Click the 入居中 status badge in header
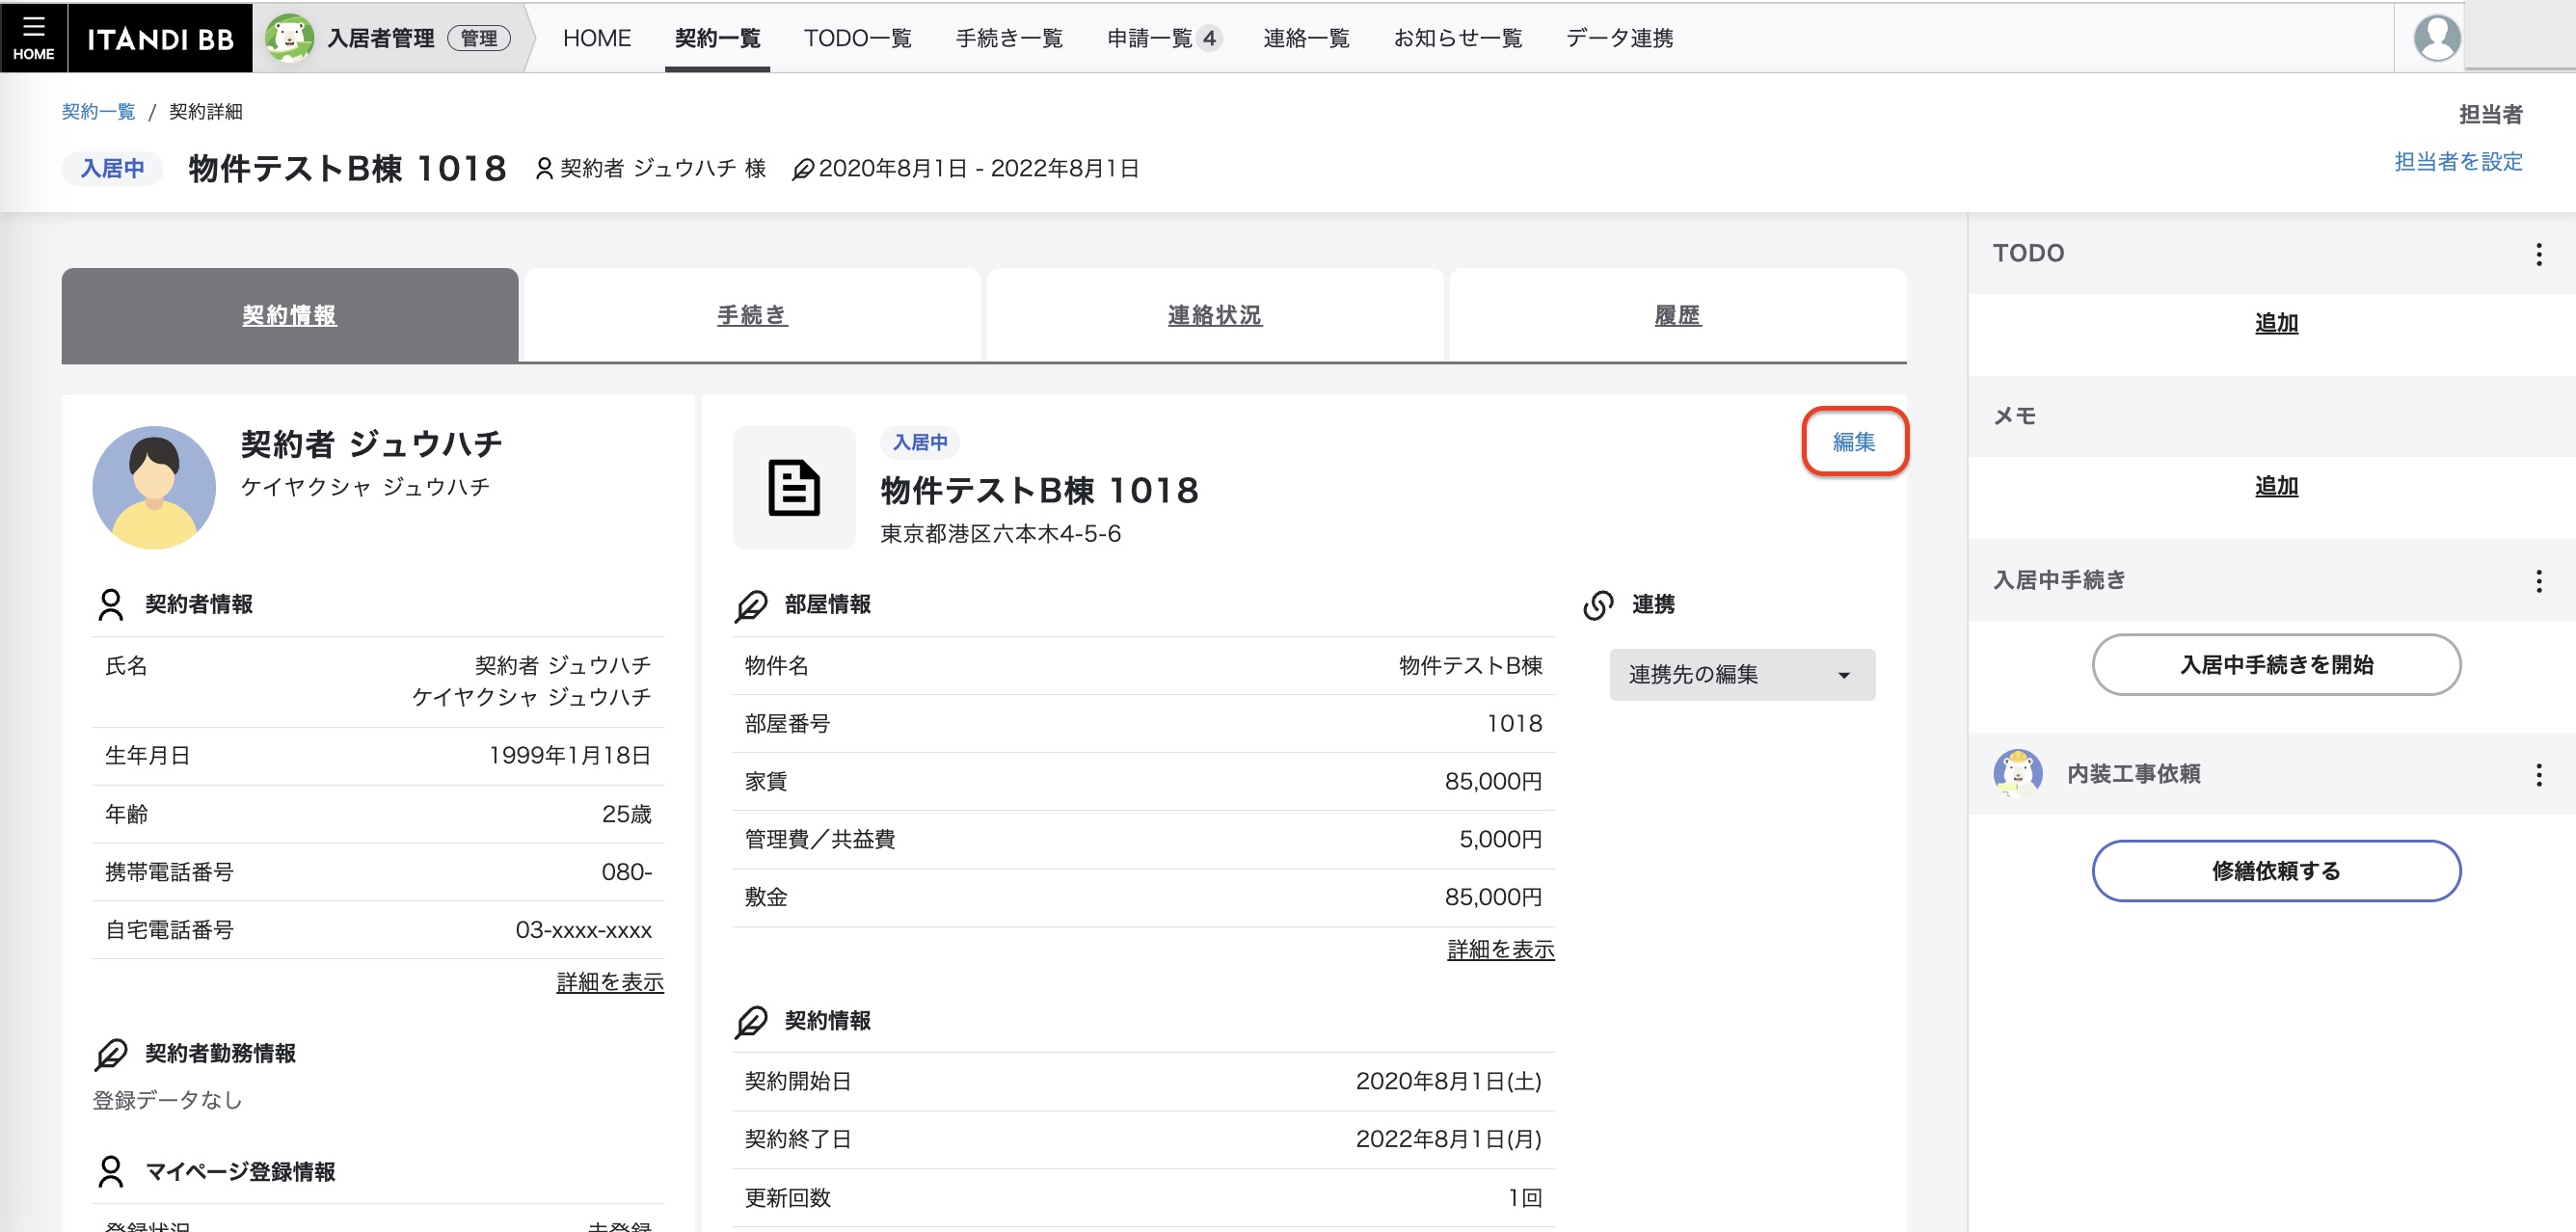2576x1232 pixels. click(x=112, y=168)
